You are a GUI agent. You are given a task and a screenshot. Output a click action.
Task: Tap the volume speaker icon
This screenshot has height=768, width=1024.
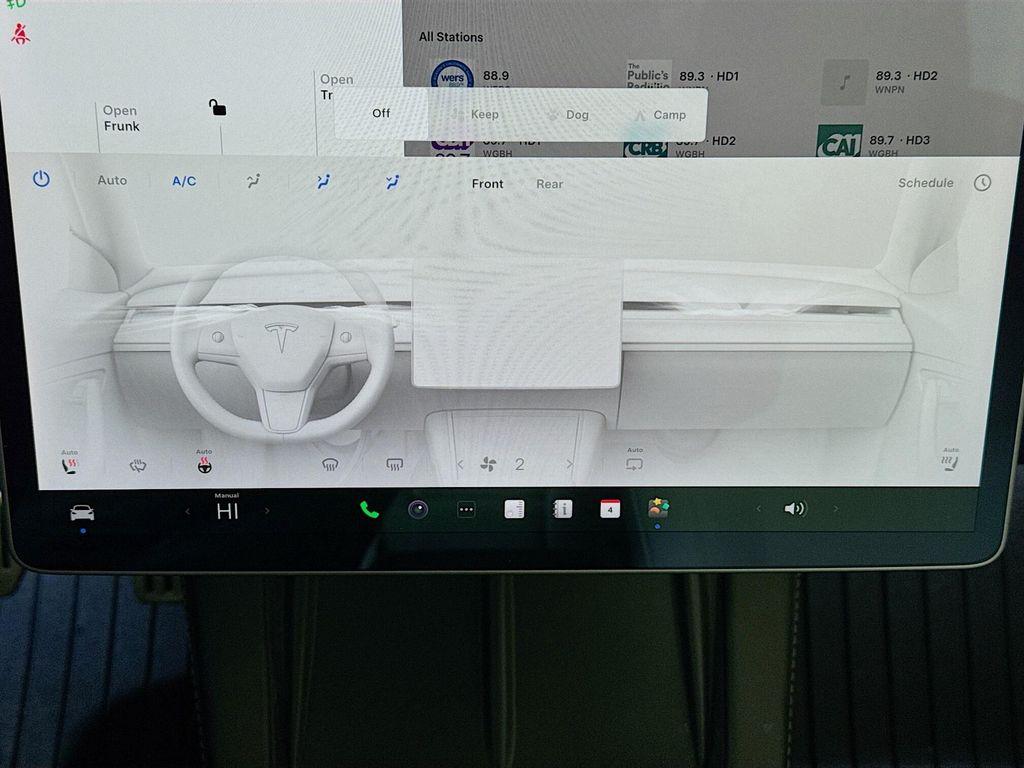(x=795, y=509)
